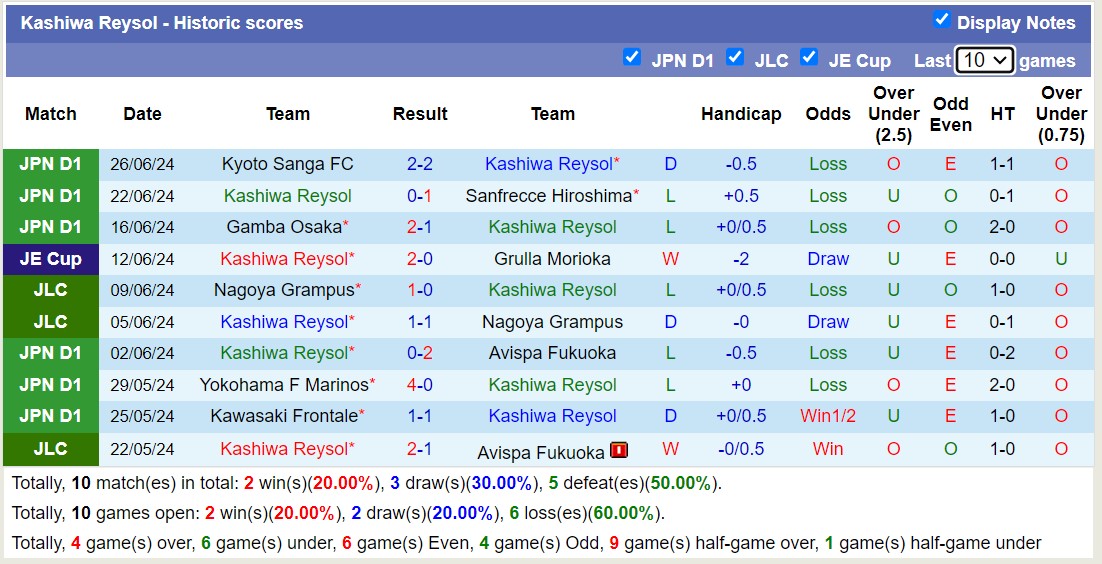The width and height of the screenshot is (1102, 564).
Task: Open Kyoto Sanga FC team link
Action: pos(287,164)
